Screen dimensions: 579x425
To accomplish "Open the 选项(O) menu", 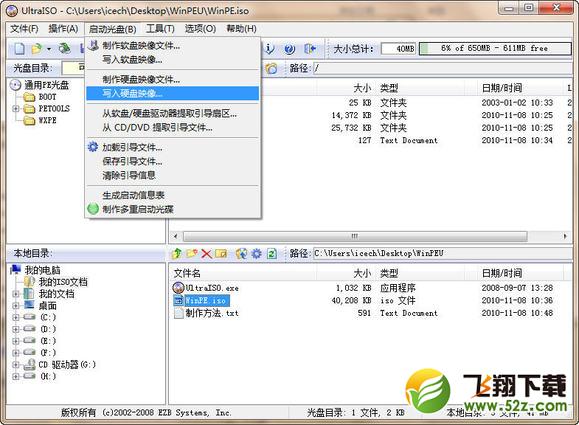I will [x=200, y=29].
